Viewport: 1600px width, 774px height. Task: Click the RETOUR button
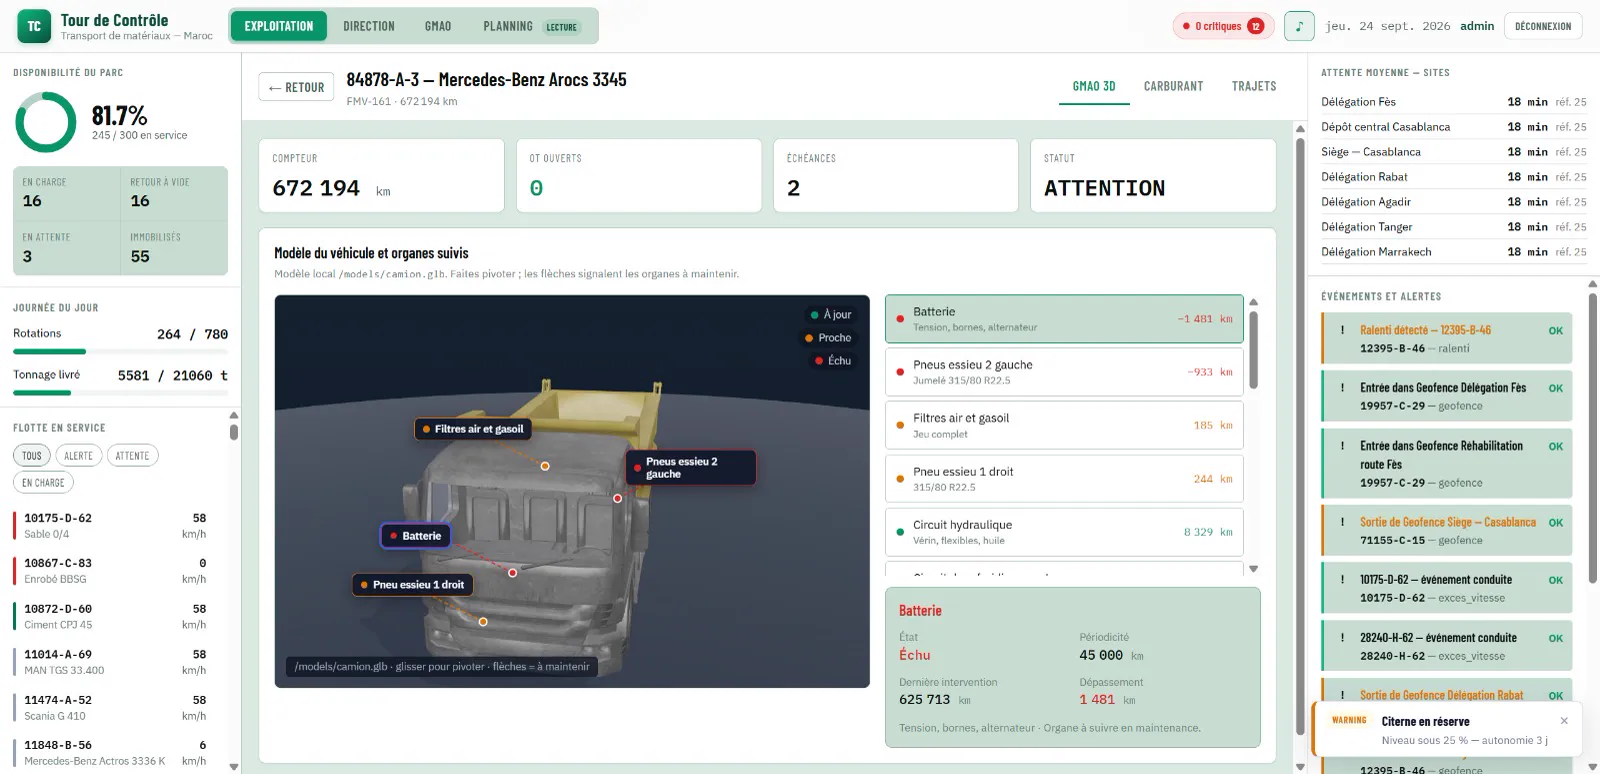tap(296, 88)
